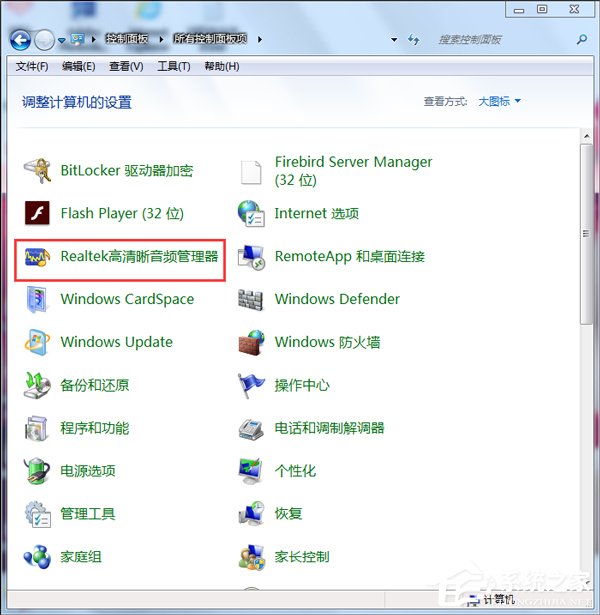
Task: Open the 查看(V) menu
Action: point(126,66)
